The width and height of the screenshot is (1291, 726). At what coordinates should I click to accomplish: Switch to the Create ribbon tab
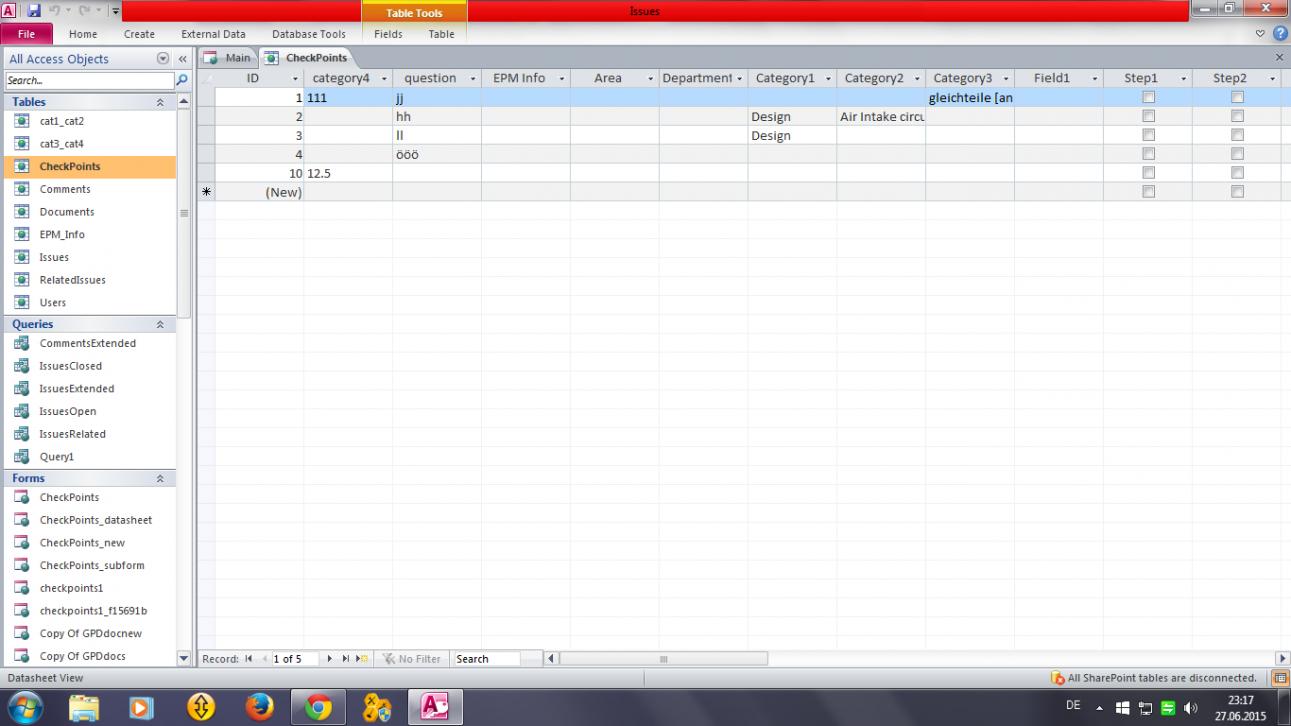click(x=139, y=34)
